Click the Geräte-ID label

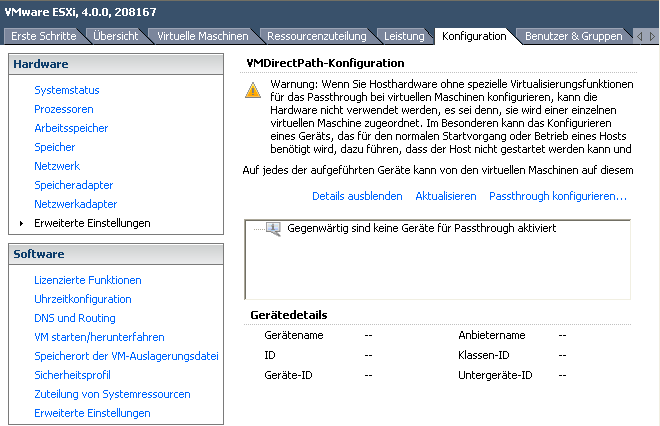(x=288, y=375)
